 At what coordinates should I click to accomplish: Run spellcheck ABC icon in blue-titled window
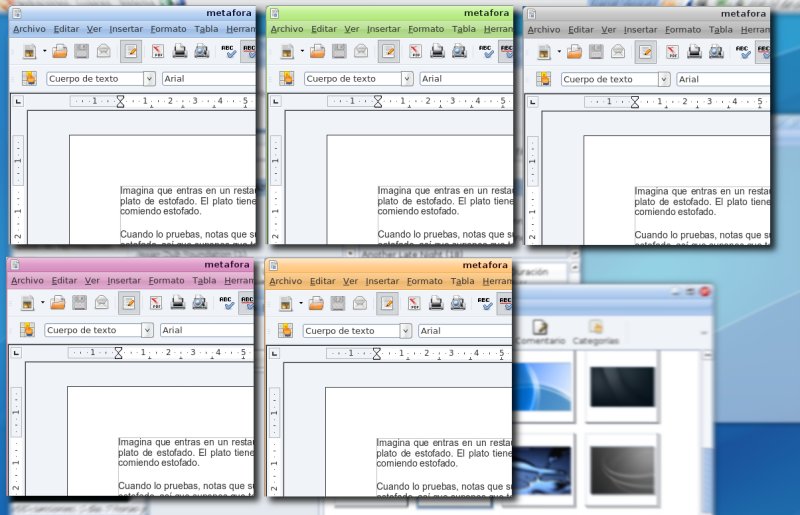click(228, 51)
